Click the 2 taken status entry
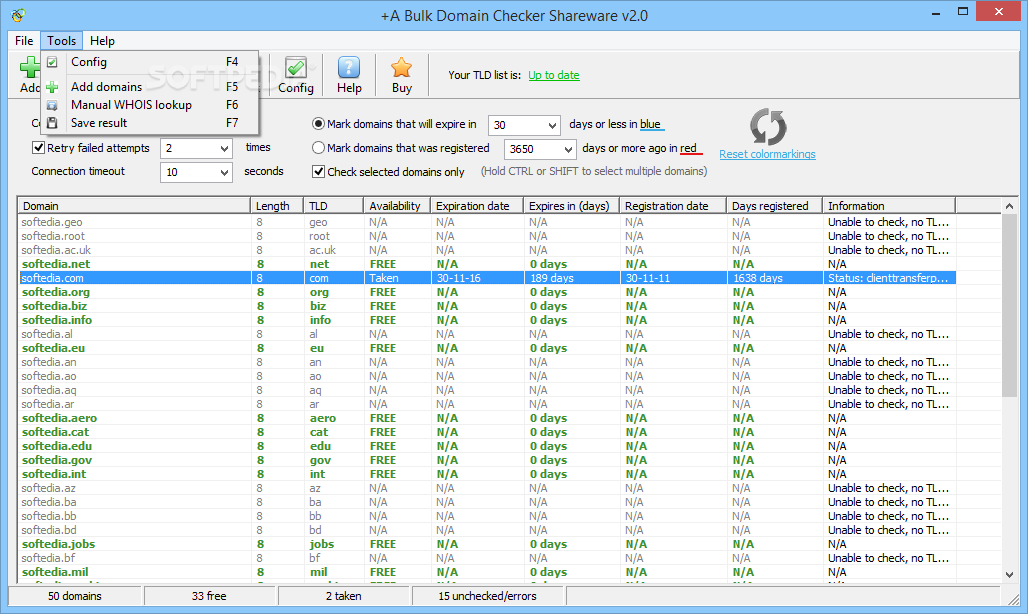The width and height of the screenshot is (1028, 614). coord(344,596)
